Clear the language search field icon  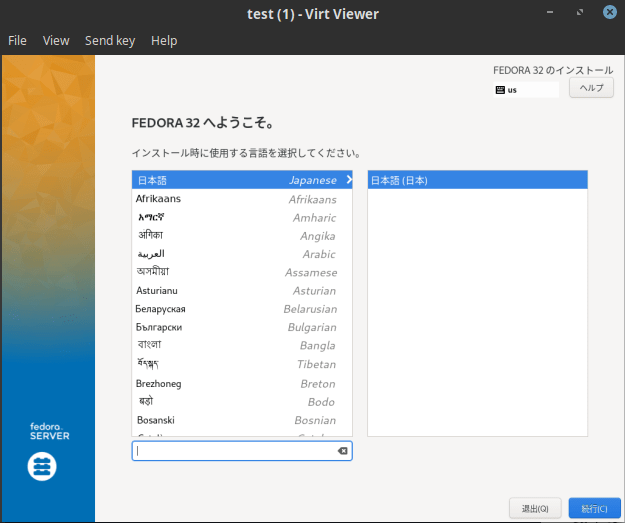click(x=342, y=451)
